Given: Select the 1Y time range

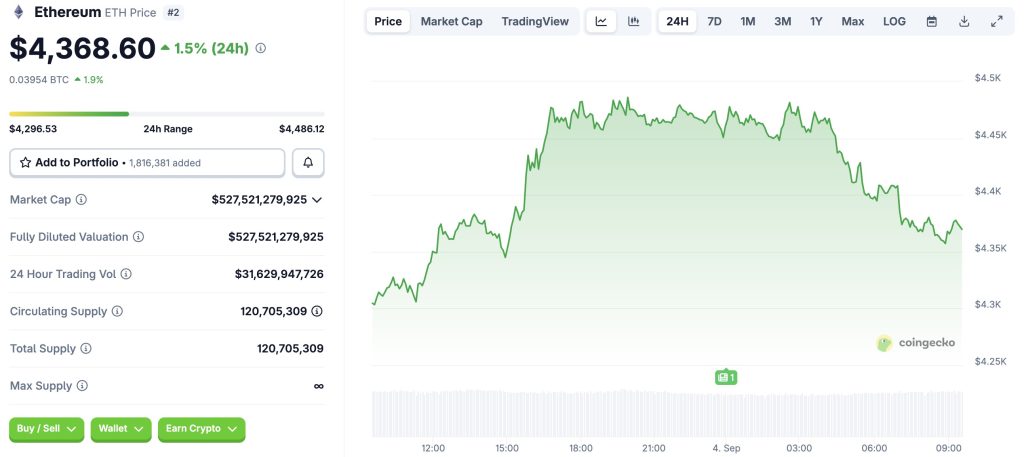Looking at the screenshot, I should pos(816,21).
